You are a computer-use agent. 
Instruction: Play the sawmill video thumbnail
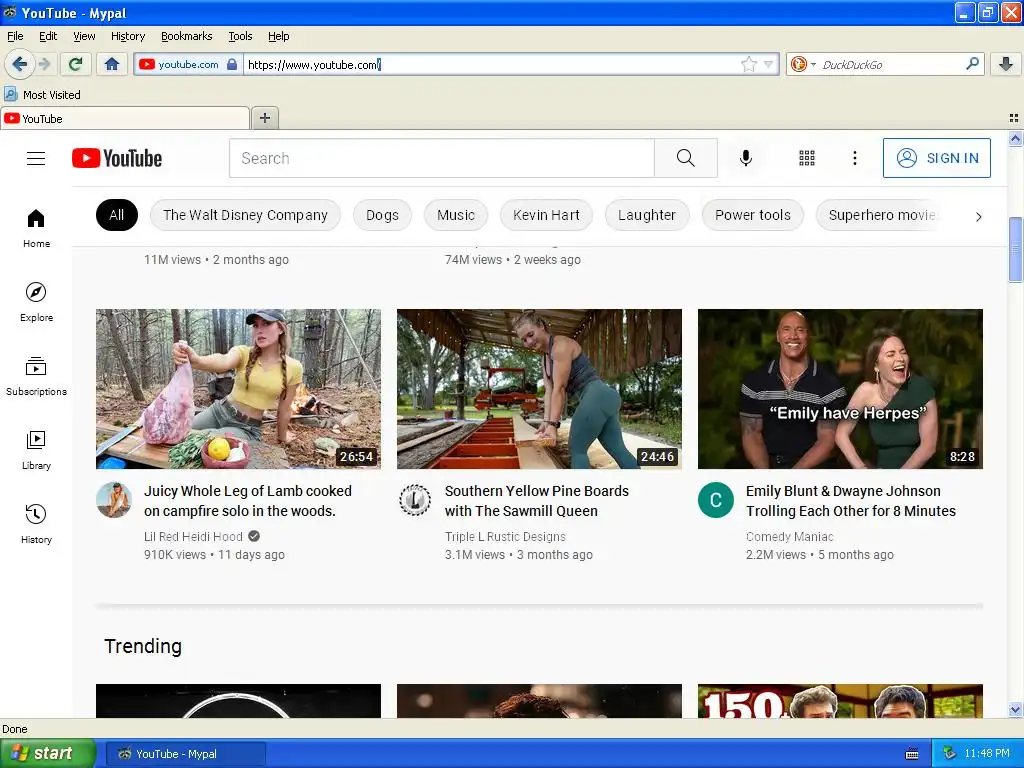tap(539, 389)
